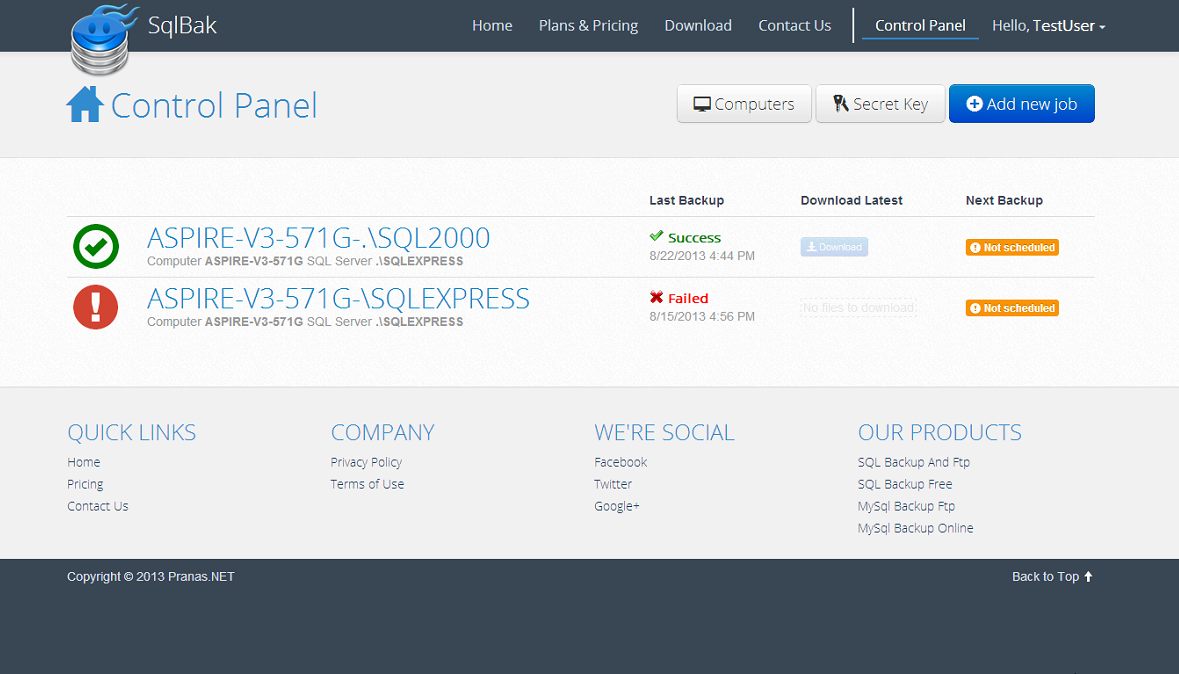Select the Control Panel navigation tab
This screenshot has width=1179, height=674.
tap(920, 26)
